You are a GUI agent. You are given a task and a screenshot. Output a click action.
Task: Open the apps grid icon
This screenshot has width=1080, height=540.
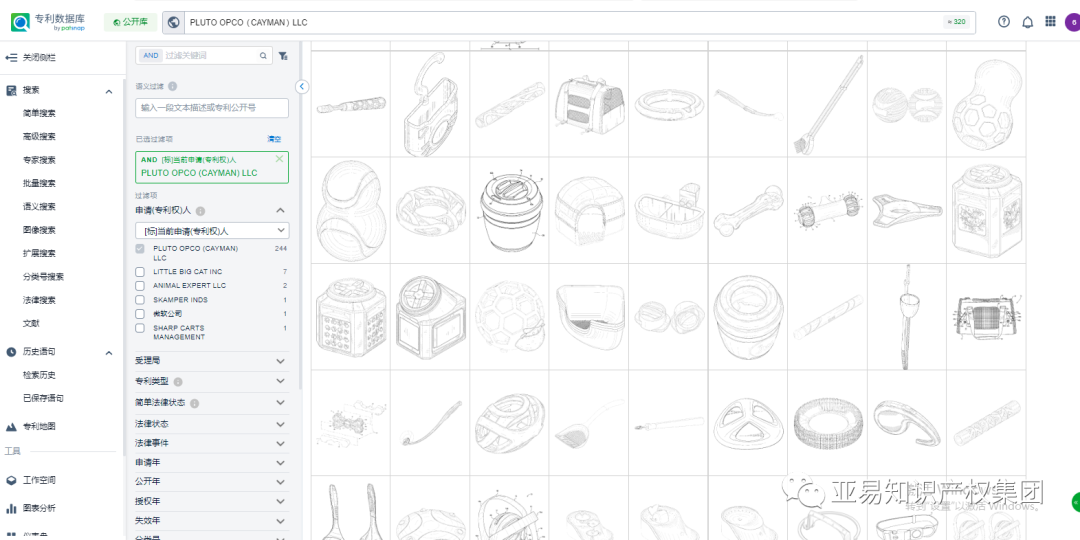[x=1050, y=22]
